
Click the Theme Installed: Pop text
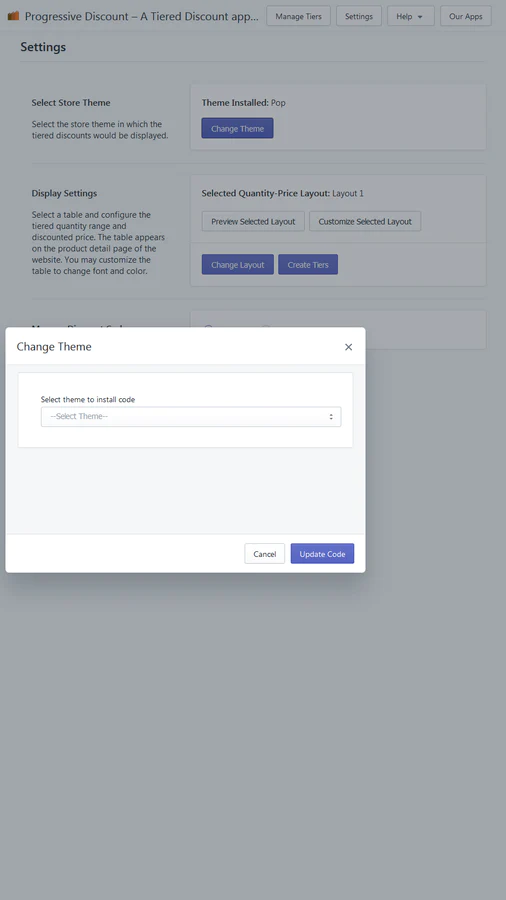243,103
